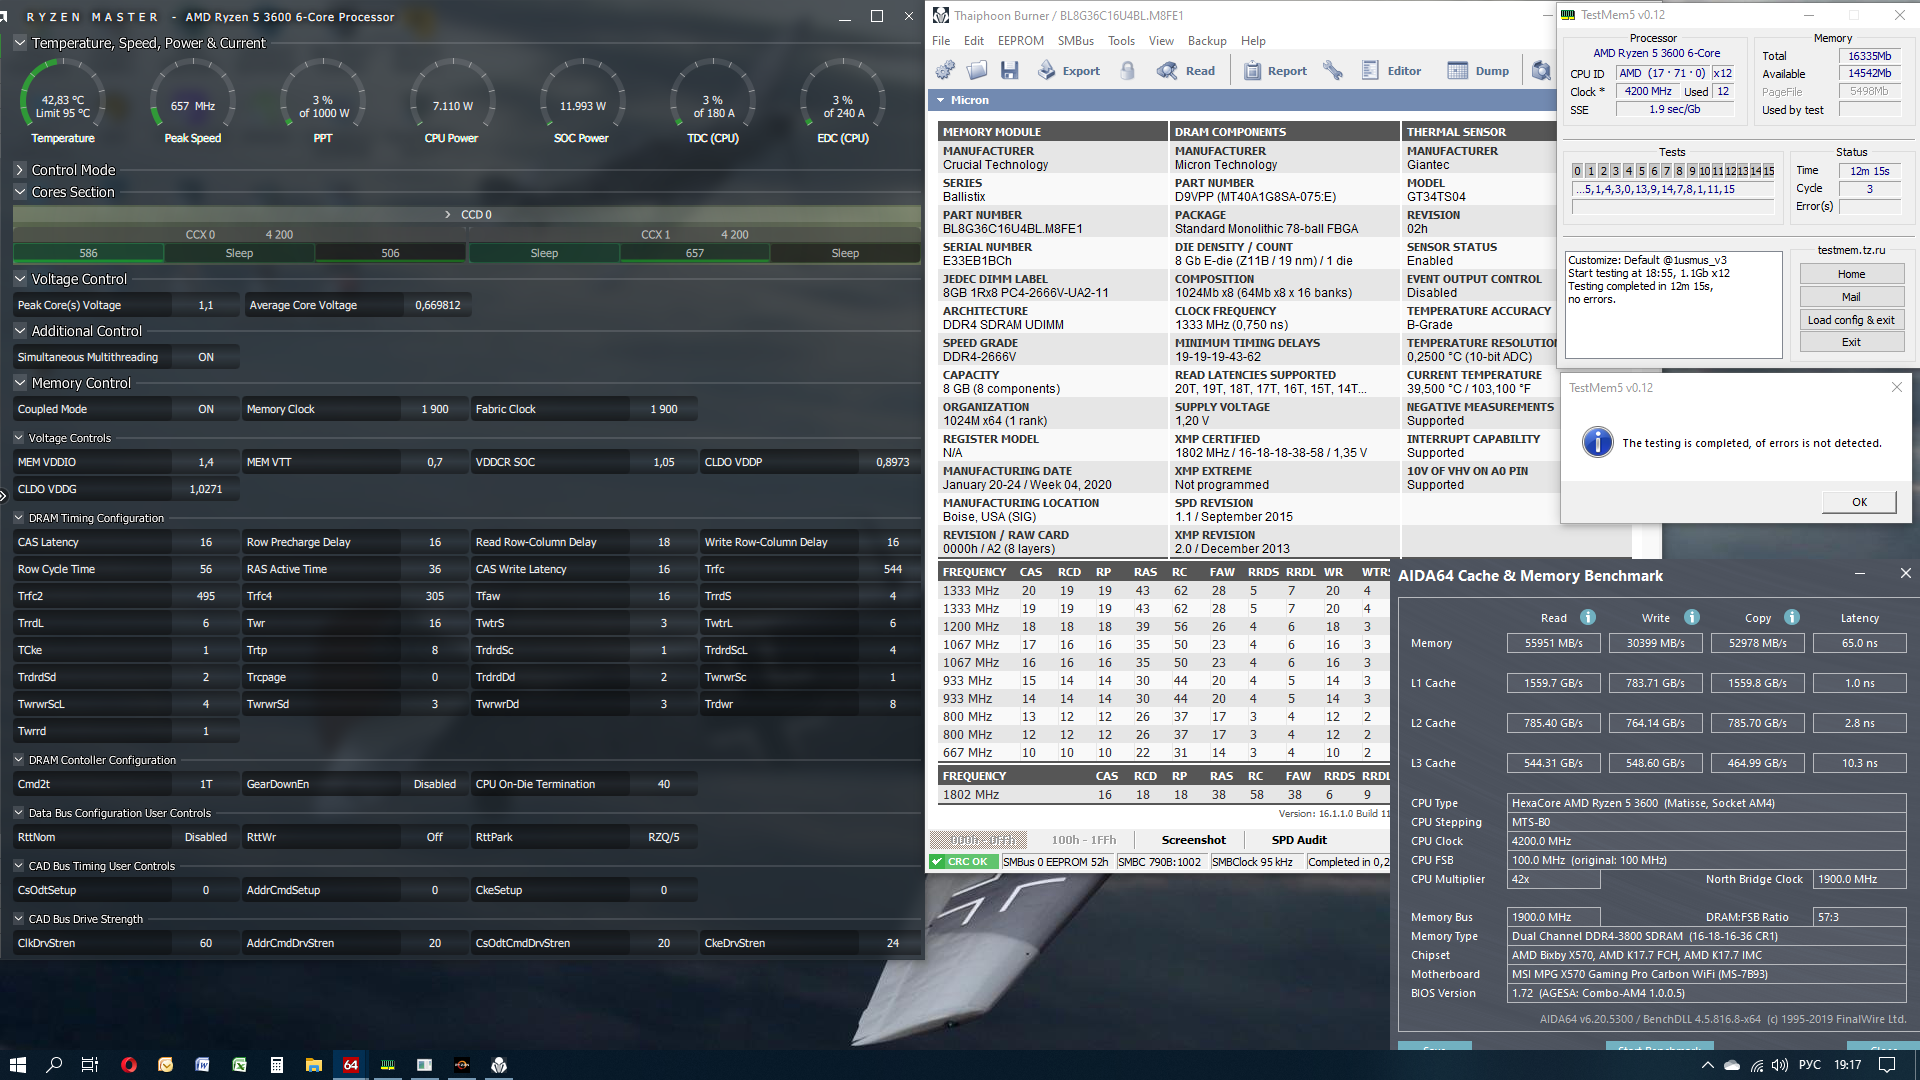Image resolution: width=1920 pixels, height=1080 pixels.
Task: Switch to the 100h - 1FFh tab
Action: (1083, 840)
